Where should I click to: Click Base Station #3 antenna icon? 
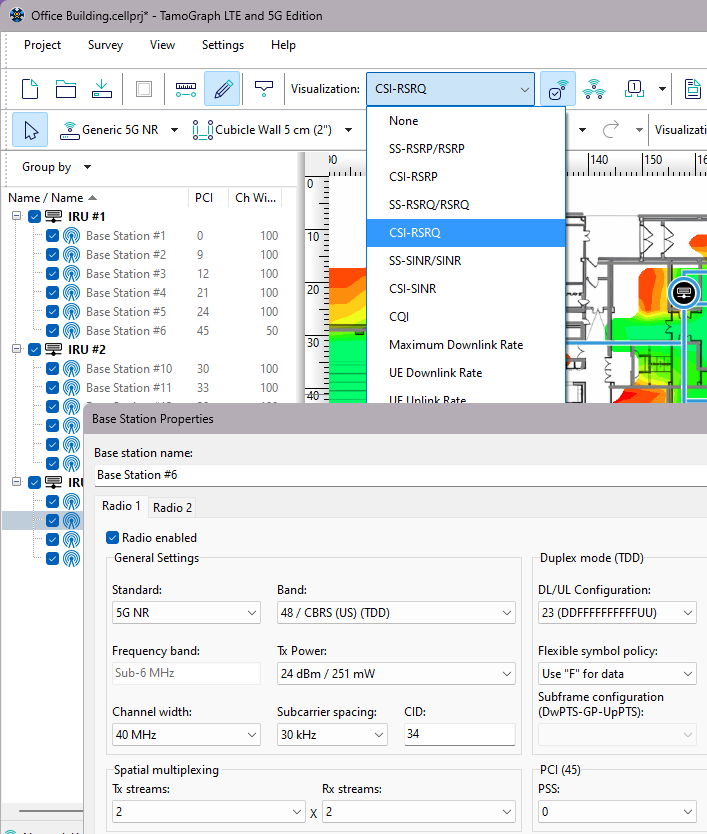point(71,274)
